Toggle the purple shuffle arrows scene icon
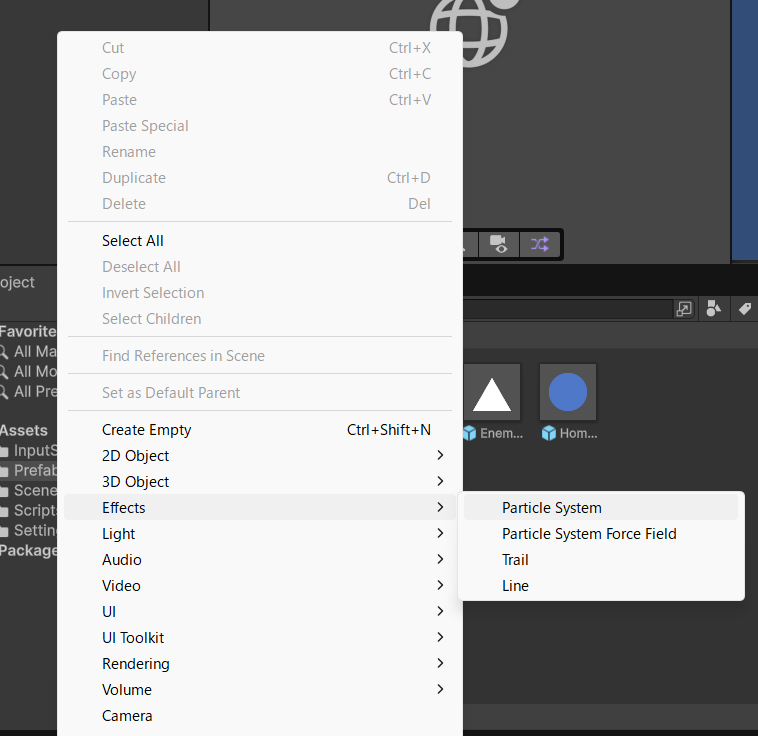 (x=539, y=244)
